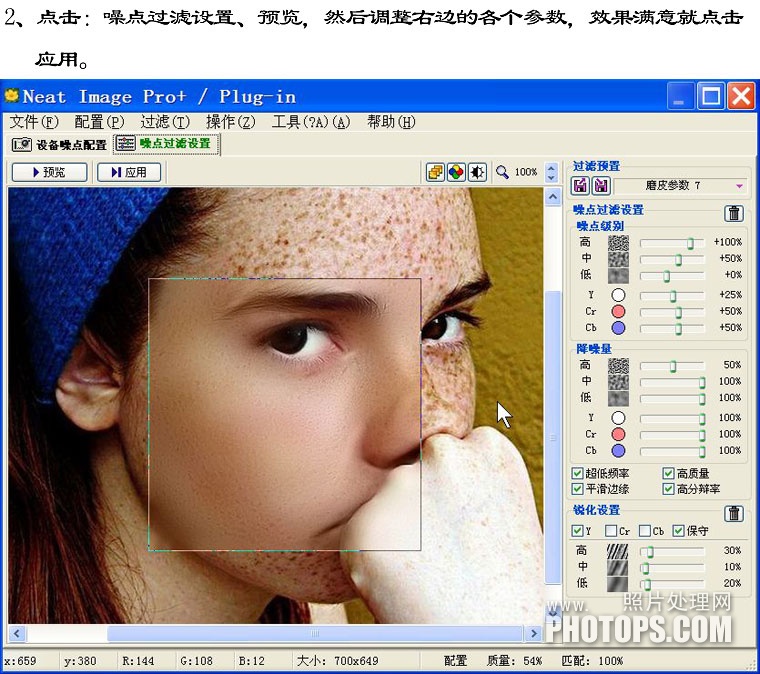Click the mid sharpening pattern icon
This screenshot has width=760, height=674.
point(618,567)
